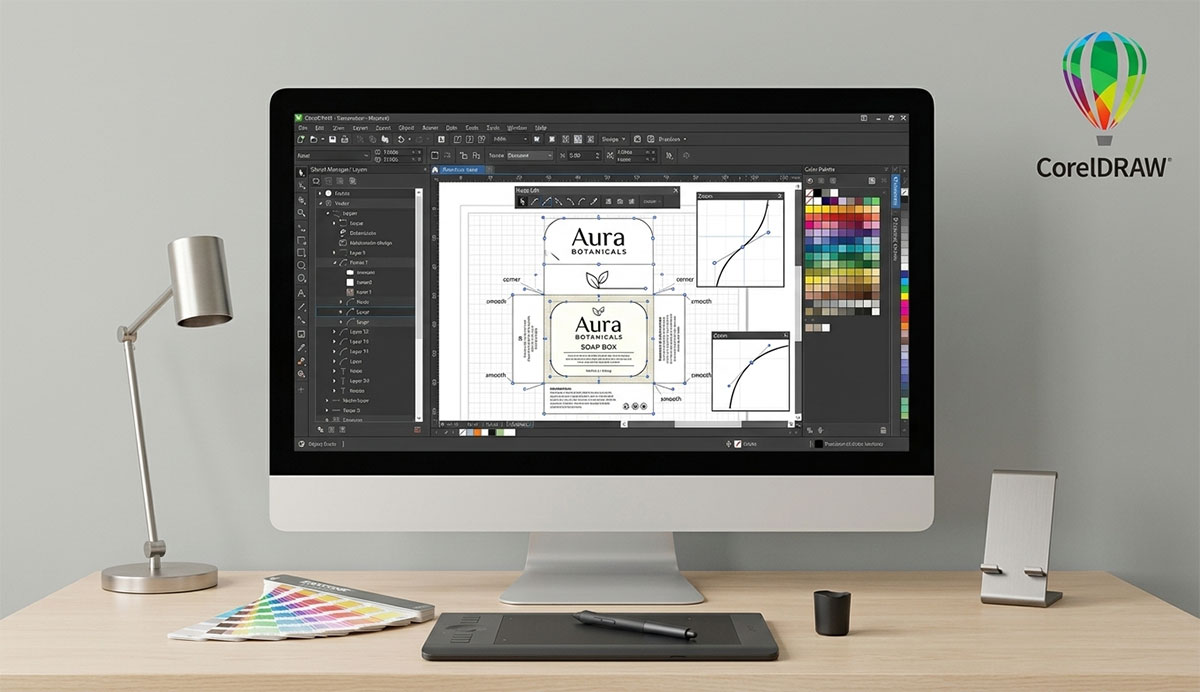Click the first icon under Color Palette title
The height and width of the screenshot is (692, 1200).
coord(810,181)
